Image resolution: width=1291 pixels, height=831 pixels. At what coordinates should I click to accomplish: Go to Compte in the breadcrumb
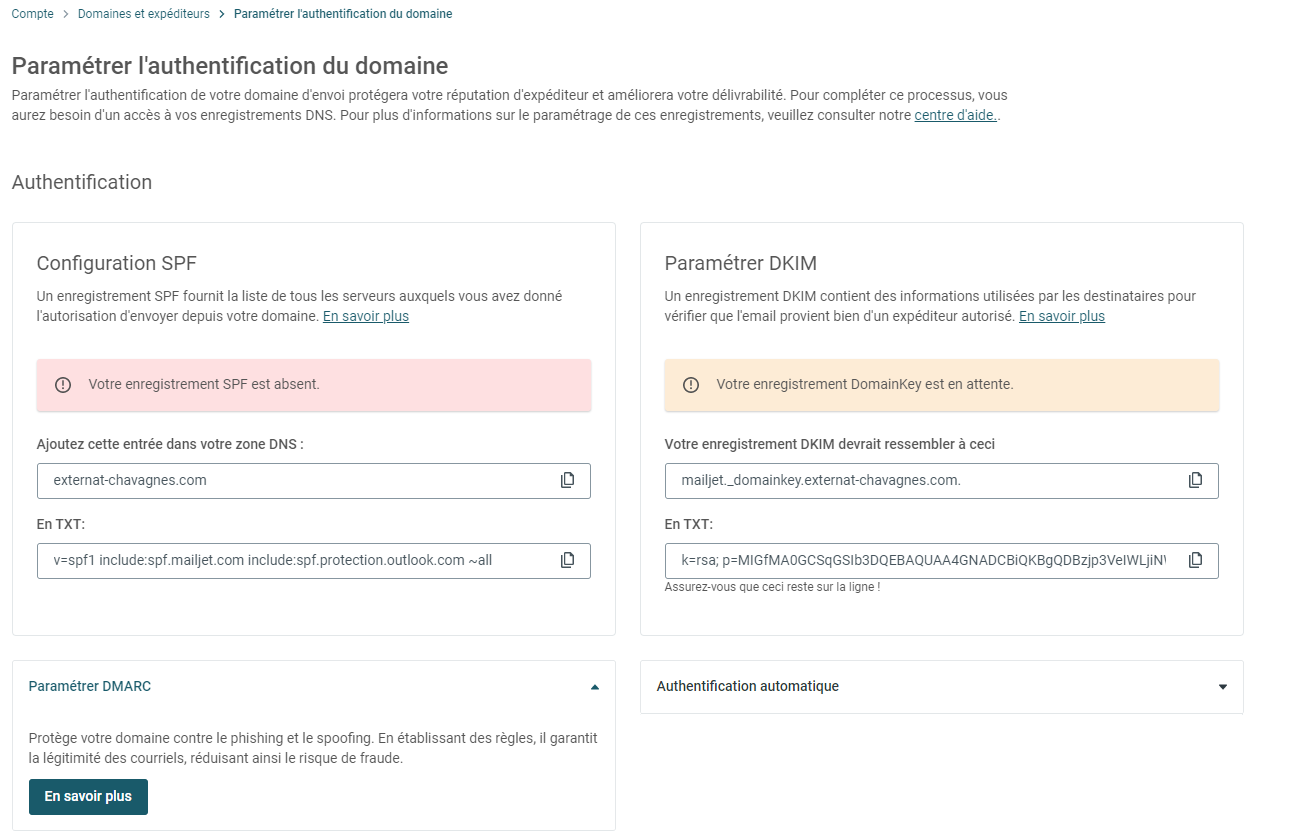33,14
